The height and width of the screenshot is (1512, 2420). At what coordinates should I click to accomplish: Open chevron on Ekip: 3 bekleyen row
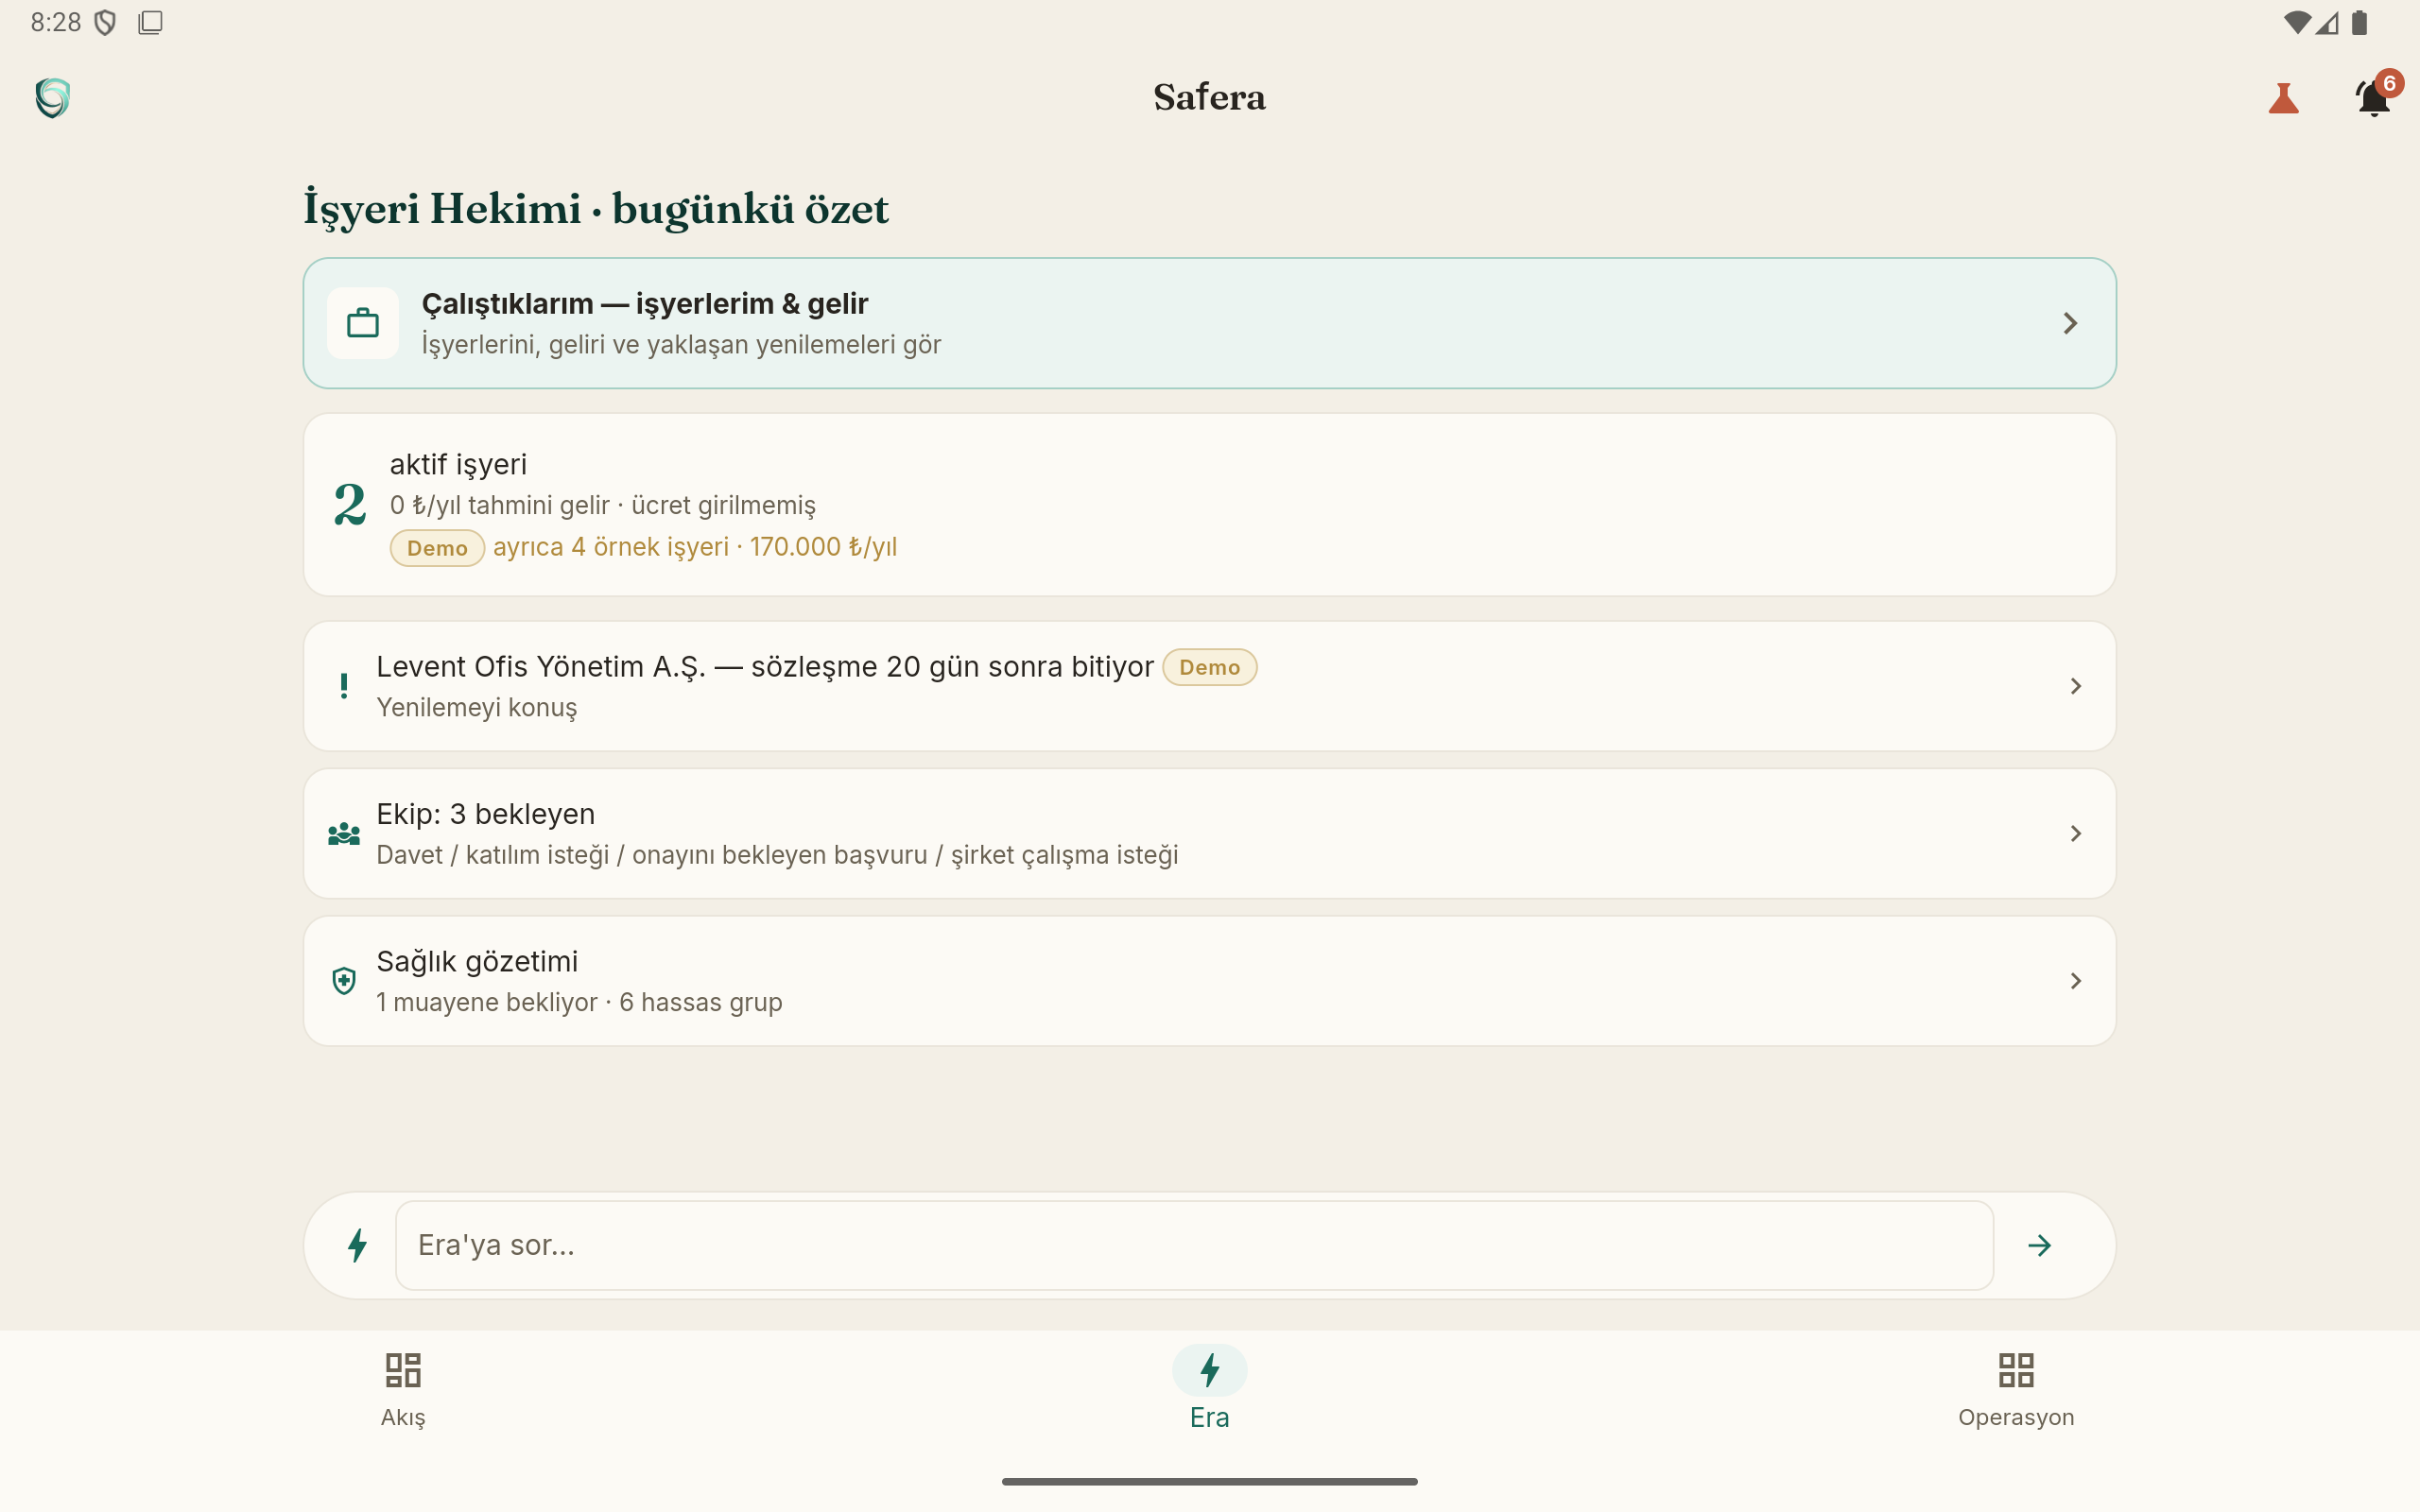(2075, 833)
